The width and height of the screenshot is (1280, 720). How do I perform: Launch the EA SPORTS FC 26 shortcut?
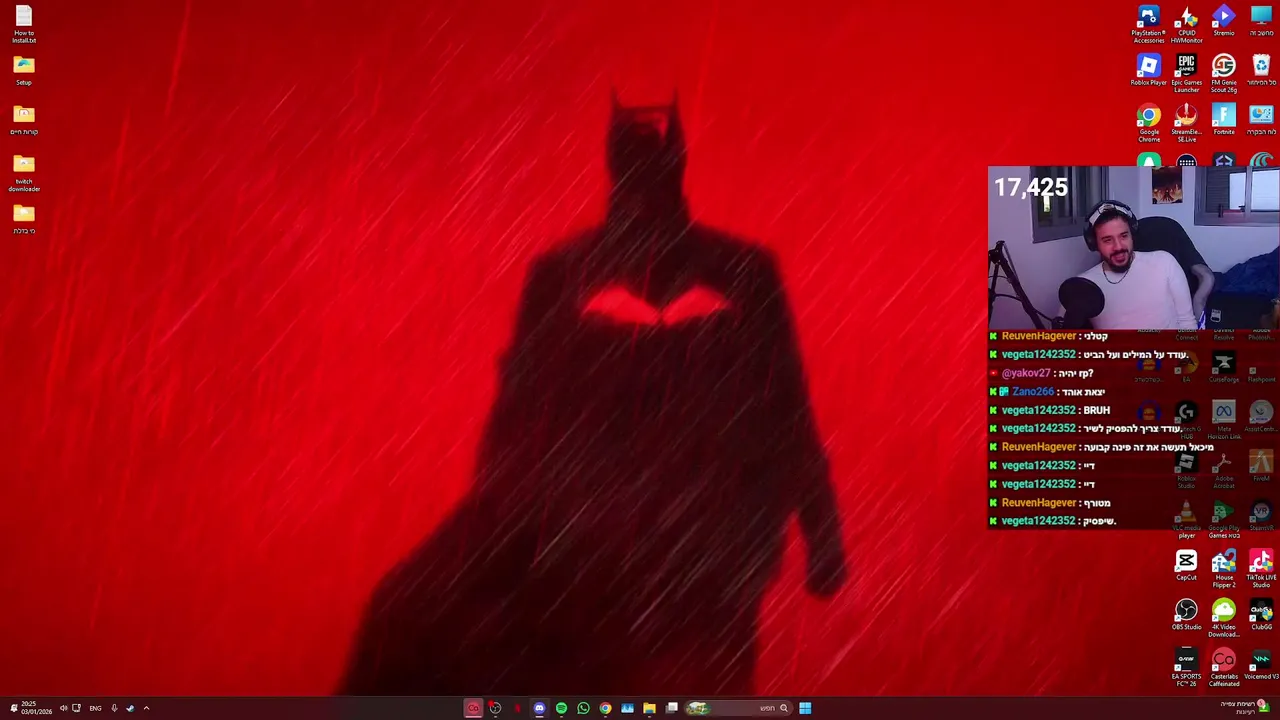(1186, 667)
